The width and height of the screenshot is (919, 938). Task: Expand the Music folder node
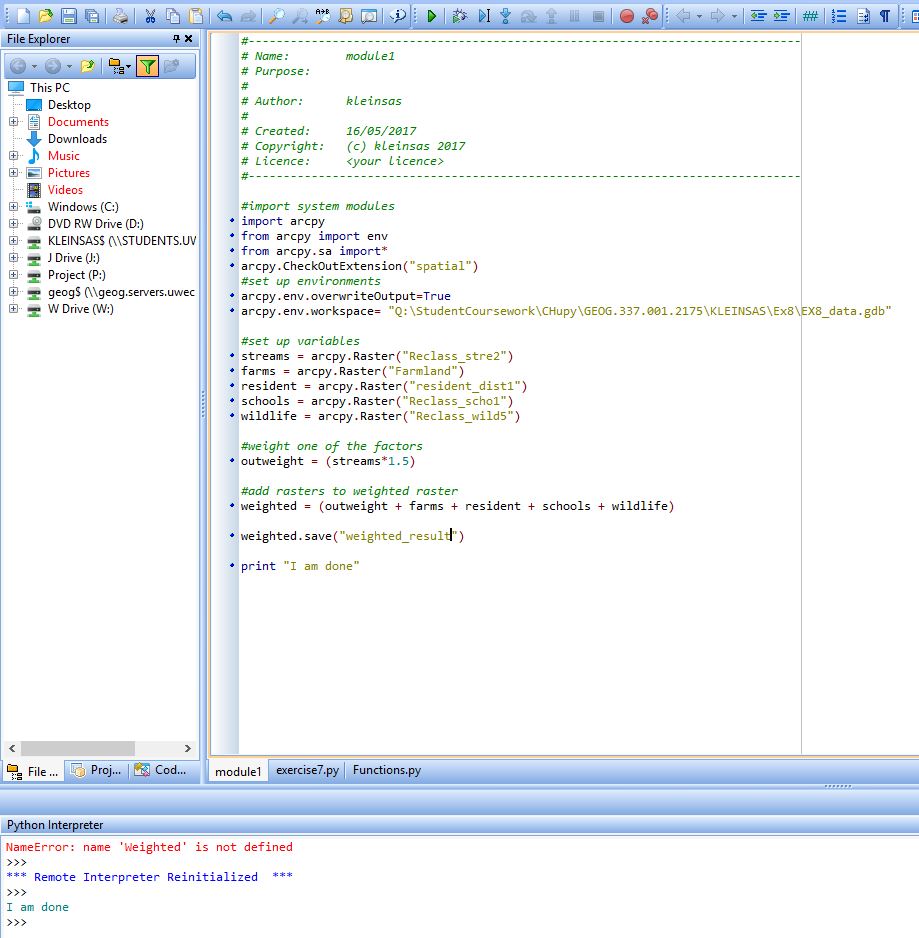click(x=13, y=156)
